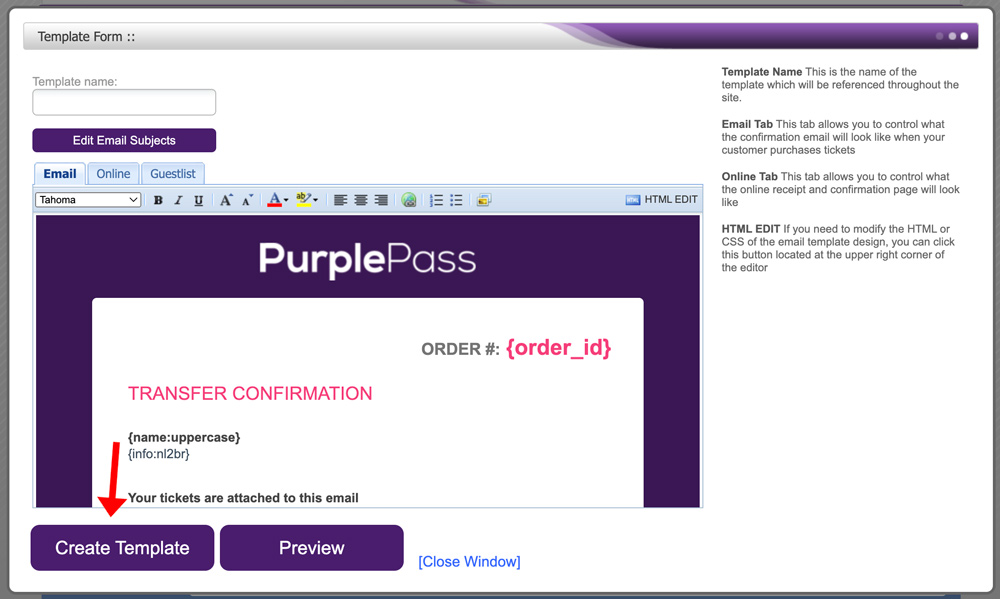This screenshot has width=1000, height=599.
Task: Switch to the Online tab
Action: tap(113, 174)
